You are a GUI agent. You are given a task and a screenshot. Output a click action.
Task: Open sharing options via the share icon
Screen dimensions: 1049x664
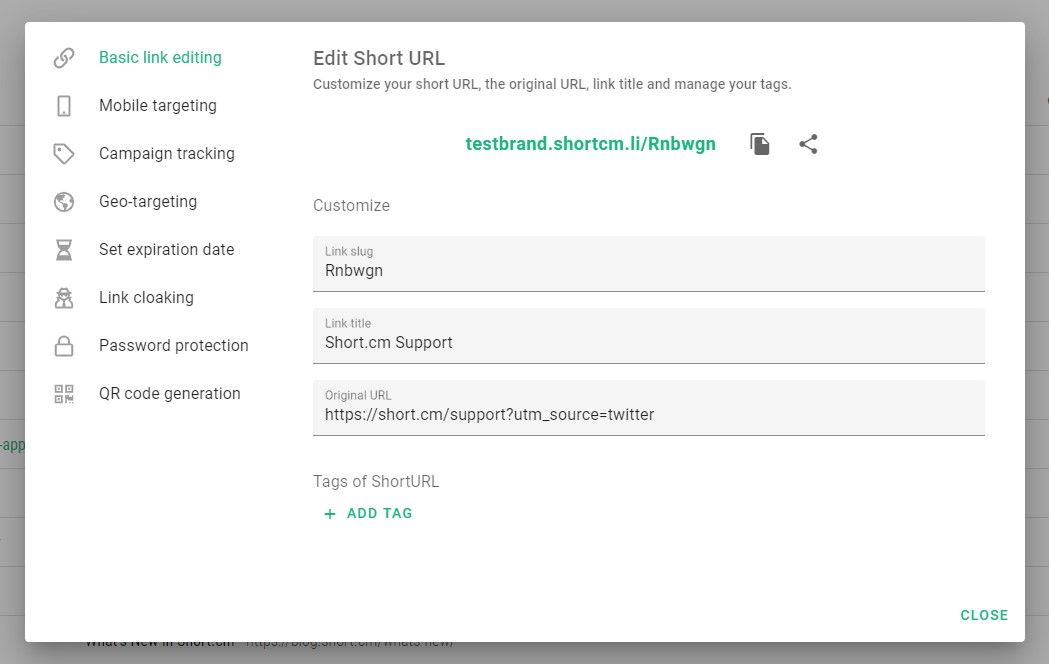tap(808, 144)
